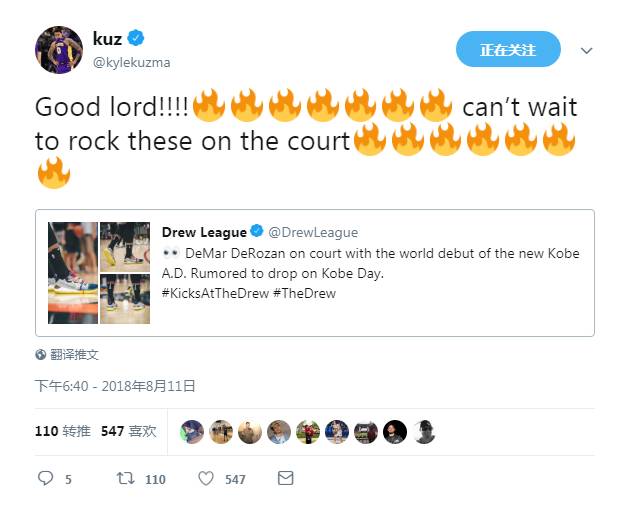Click the globe icon beside translate tweet
This screenshot has width=633, height=515.
pyautogui.click(x=40, y=355)
